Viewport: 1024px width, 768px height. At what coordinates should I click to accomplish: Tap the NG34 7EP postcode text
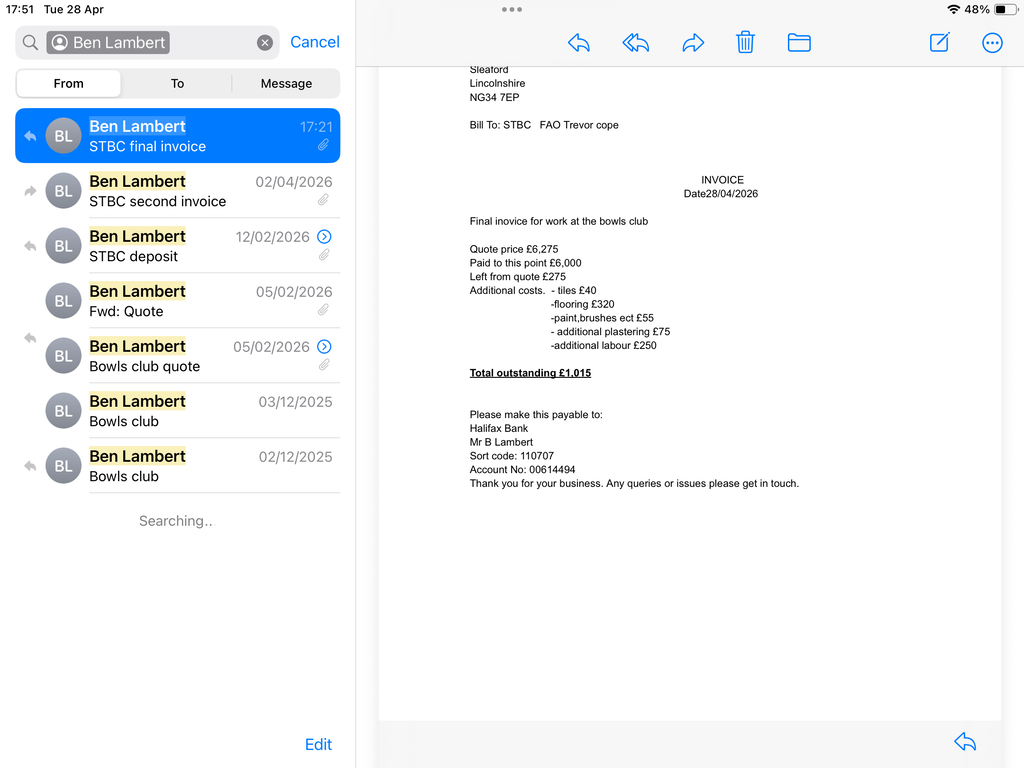pyautogui.click(x=494, y=97)
